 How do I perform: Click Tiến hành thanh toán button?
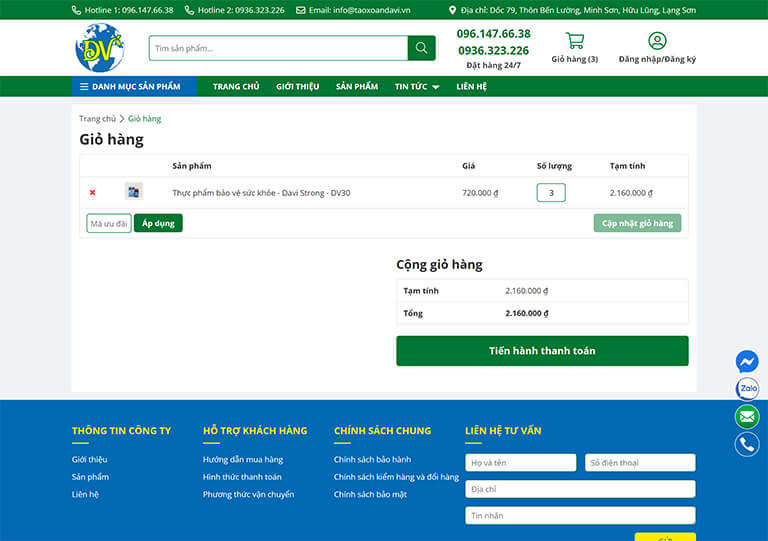(542, 351)
